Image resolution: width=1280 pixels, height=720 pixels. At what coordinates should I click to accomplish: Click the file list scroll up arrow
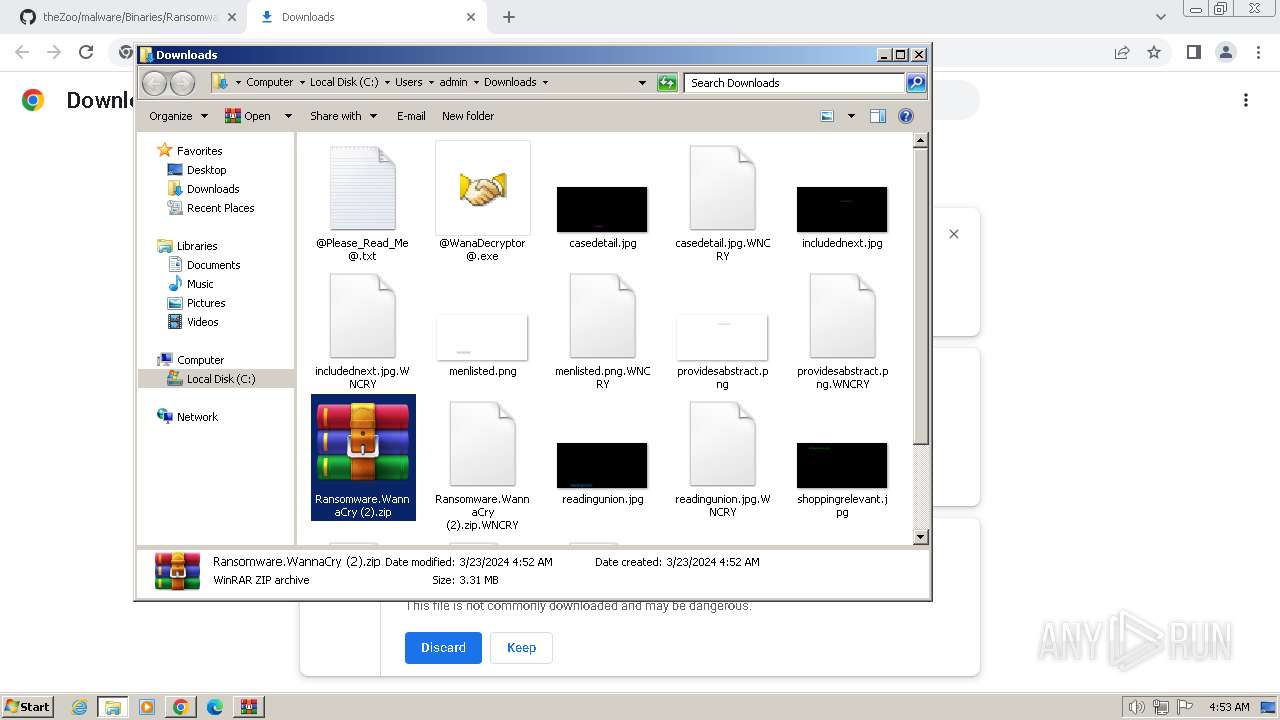click(x=921, y=141)
